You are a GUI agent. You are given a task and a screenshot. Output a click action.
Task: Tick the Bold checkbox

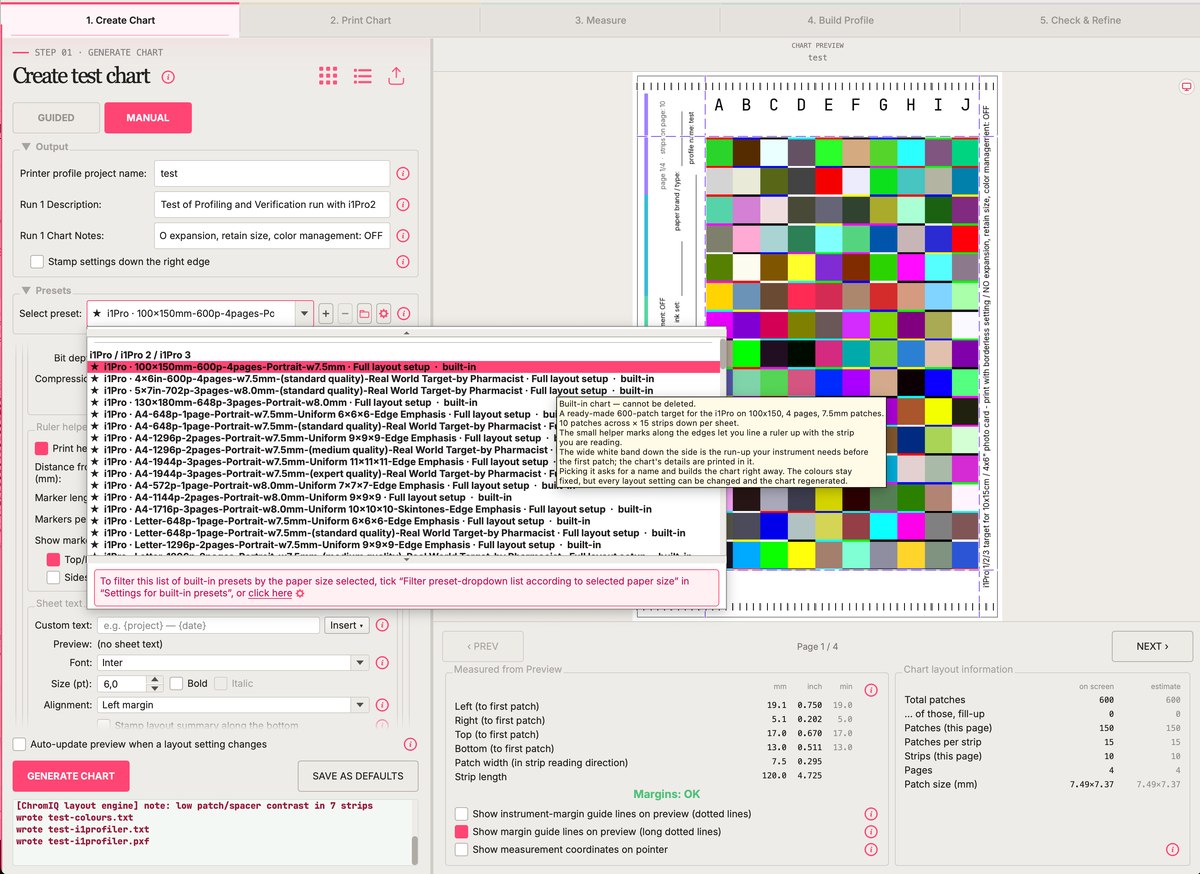click(176, 684)
